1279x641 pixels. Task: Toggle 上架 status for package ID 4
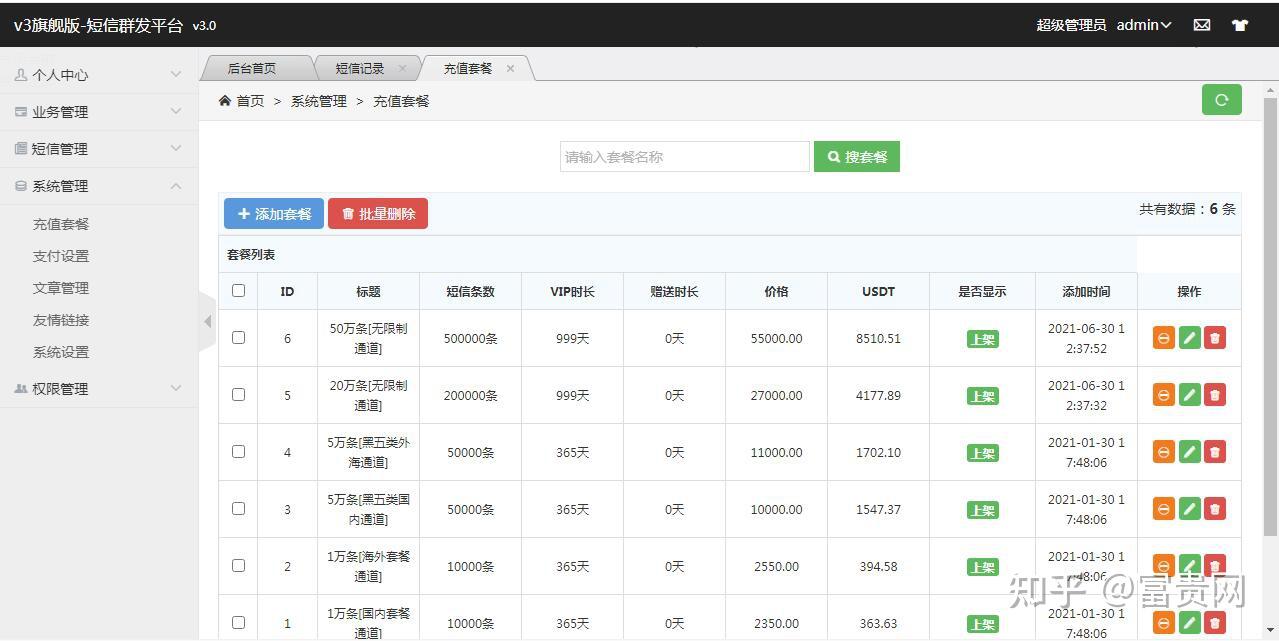tap(982, 453)
